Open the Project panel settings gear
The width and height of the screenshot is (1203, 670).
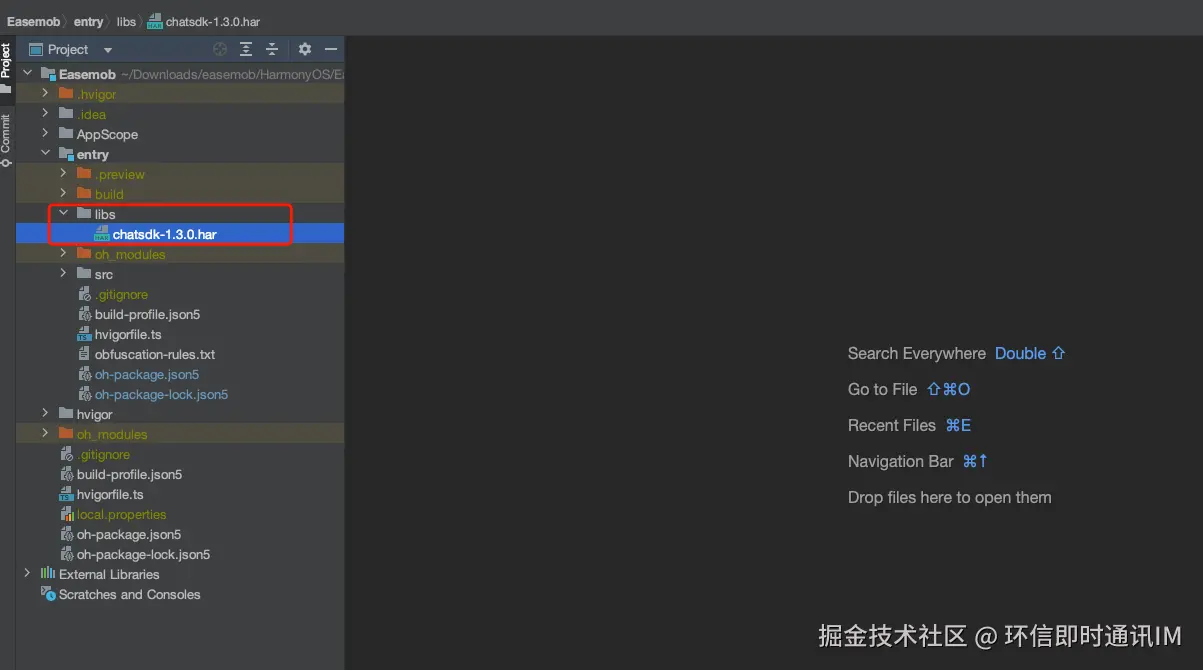[x=303, y=48]
